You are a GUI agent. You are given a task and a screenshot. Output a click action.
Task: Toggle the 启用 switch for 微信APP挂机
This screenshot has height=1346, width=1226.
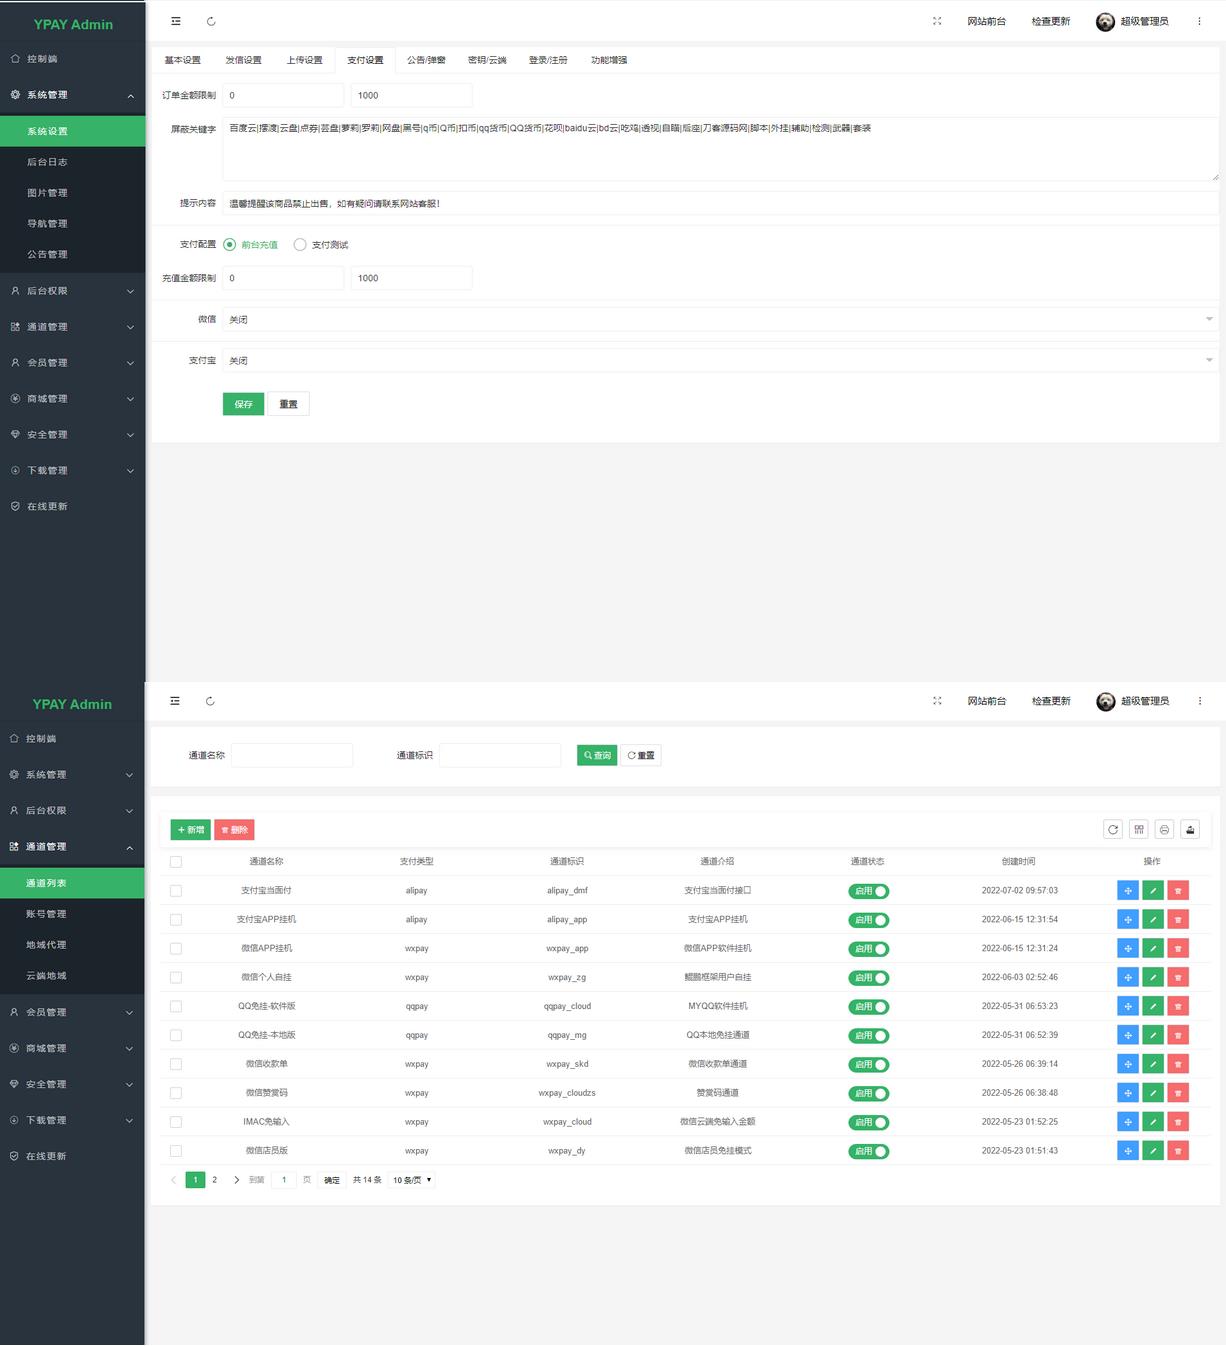(868, 949)
